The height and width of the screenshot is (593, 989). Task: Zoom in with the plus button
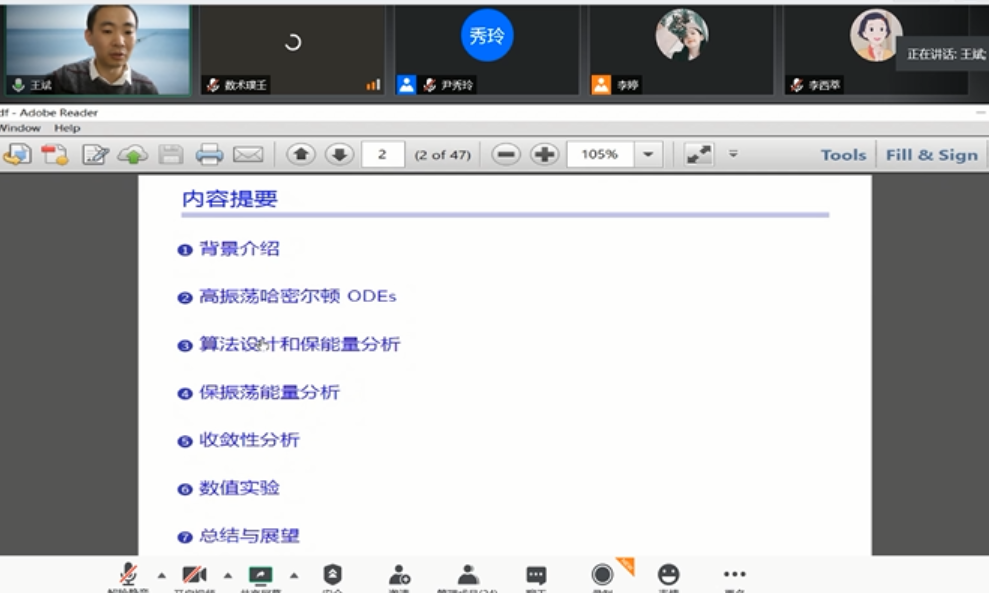coord(544,154)
